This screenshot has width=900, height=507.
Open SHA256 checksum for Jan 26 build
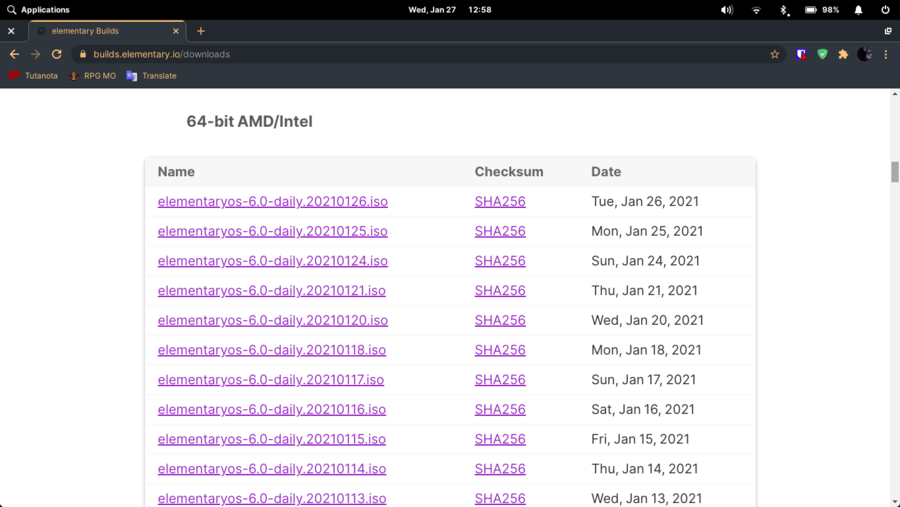pyautogui.click(x=500, y=202)
